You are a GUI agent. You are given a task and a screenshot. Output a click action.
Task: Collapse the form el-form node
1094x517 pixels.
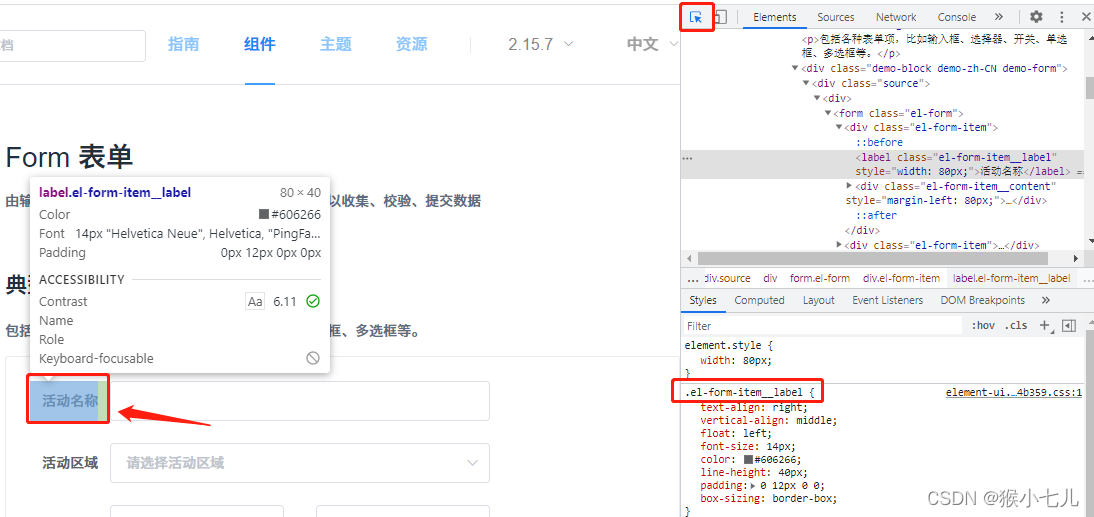click(827, 113)
